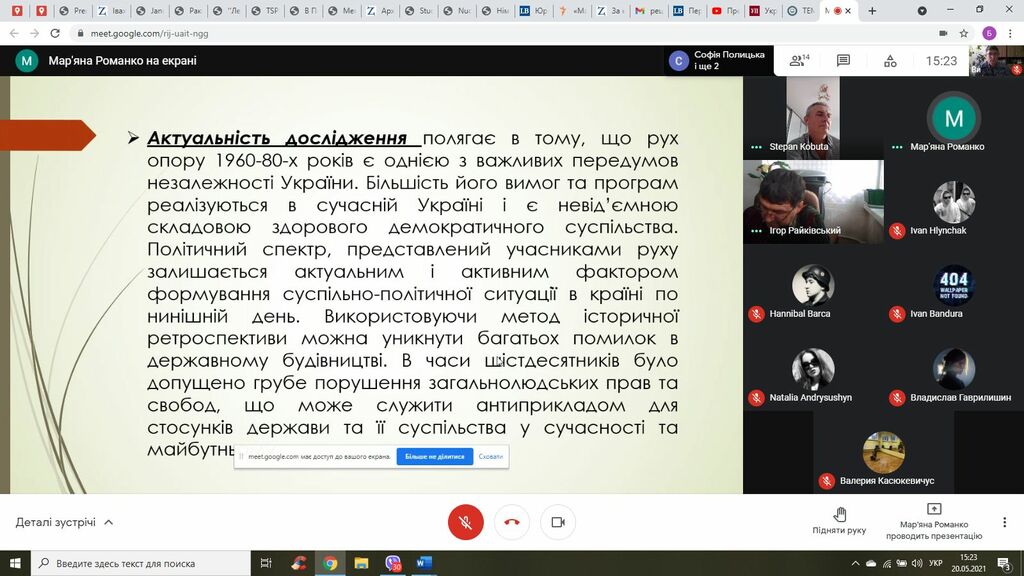This screenshot has width=1024, height=576.
Task: Open the activities shapes icon
Action: click(x=890, y=61)
